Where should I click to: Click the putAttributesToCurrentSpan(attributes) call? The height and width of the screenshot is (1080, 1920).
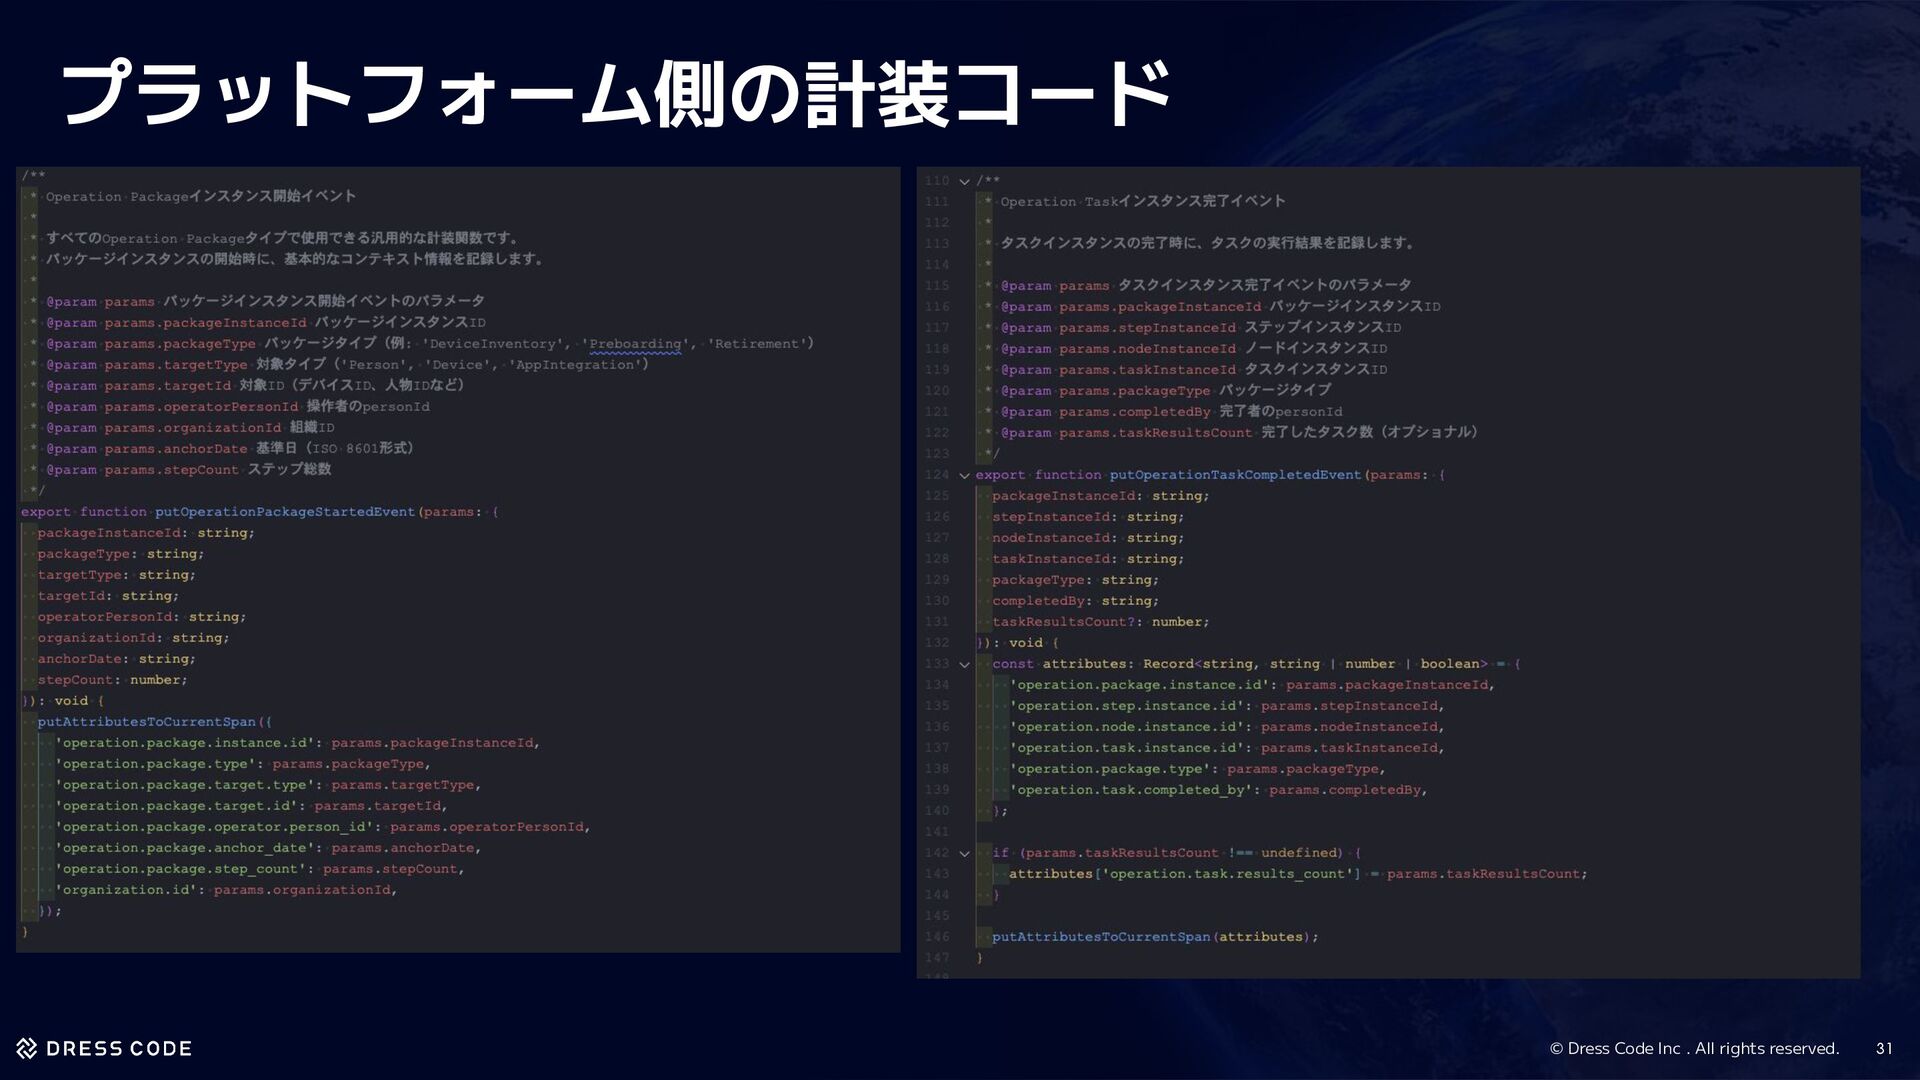[x=1154, y=937]
